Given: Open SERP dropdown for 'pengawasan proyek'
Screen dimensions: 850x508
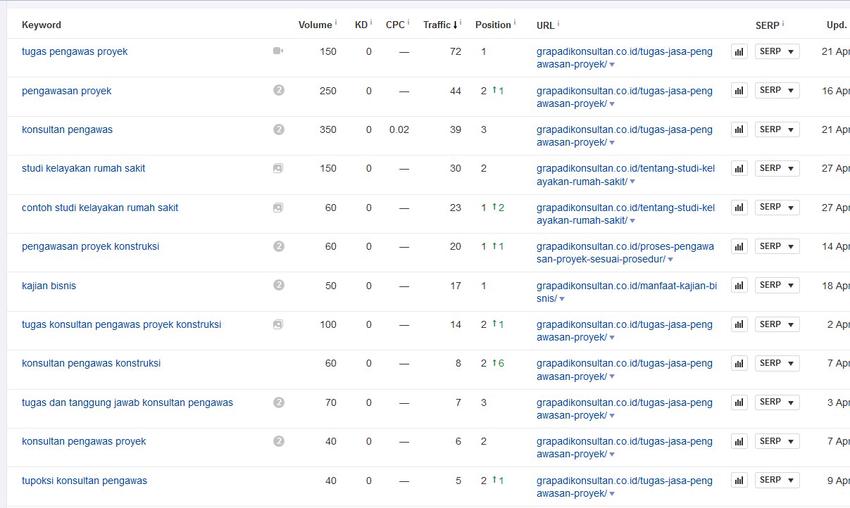Looking at the screenshot, I should pos(777,91).
